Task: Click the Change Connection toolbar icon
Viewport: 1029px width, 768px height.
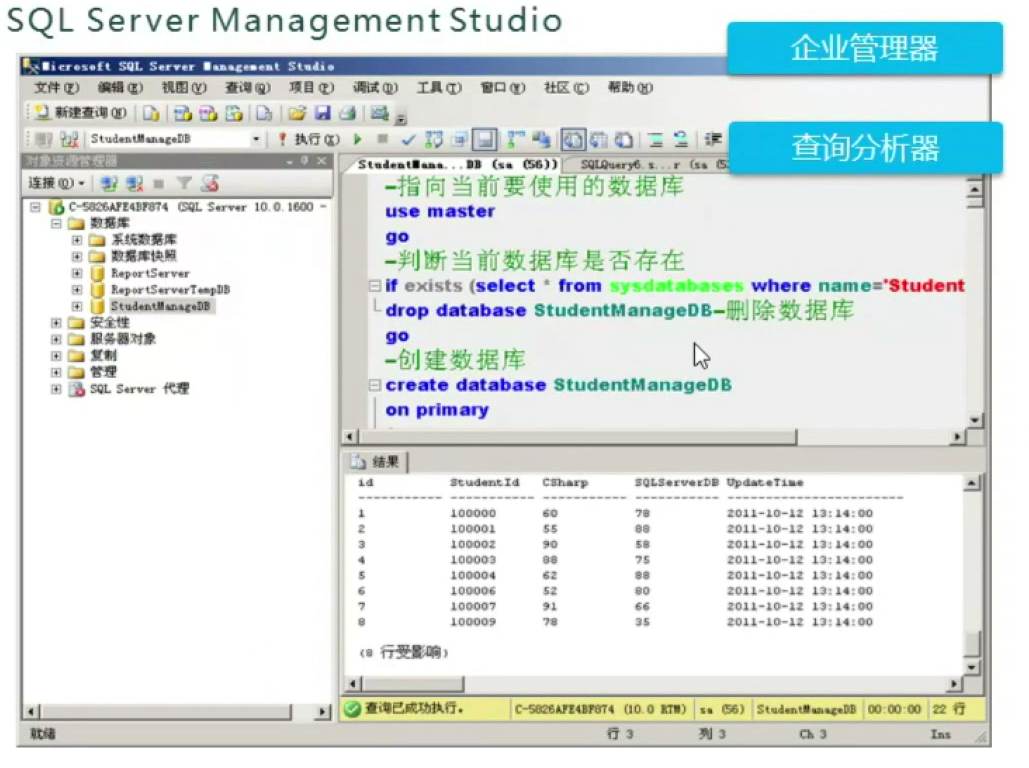Action: pyautogui.click(x=69, y=139)
